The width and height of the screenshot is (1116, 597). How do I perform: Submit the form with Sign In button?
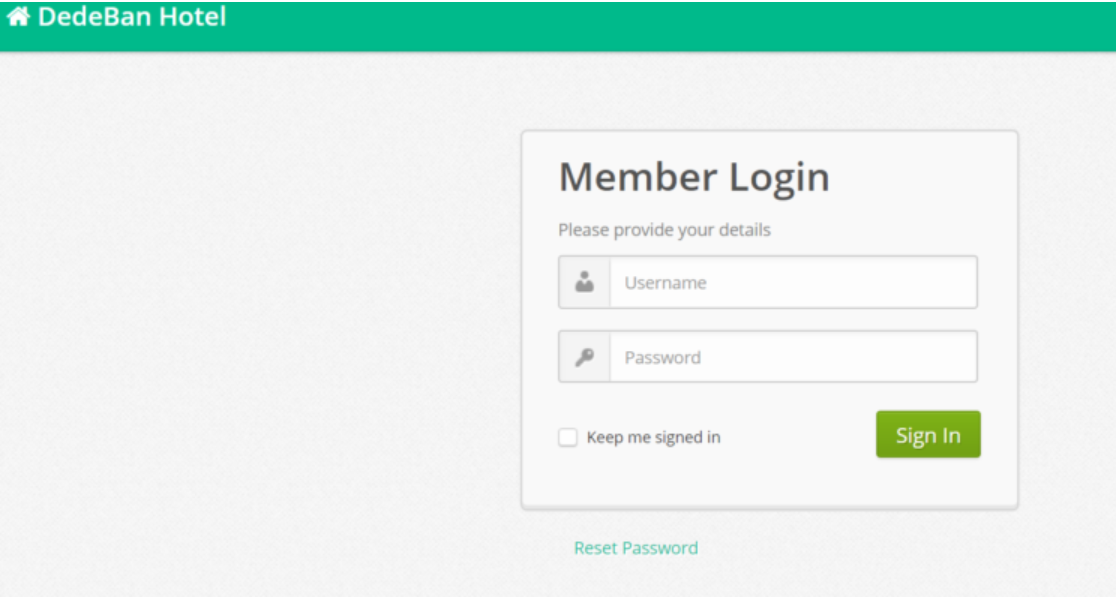pyautogui.click(x=928, y=434)
